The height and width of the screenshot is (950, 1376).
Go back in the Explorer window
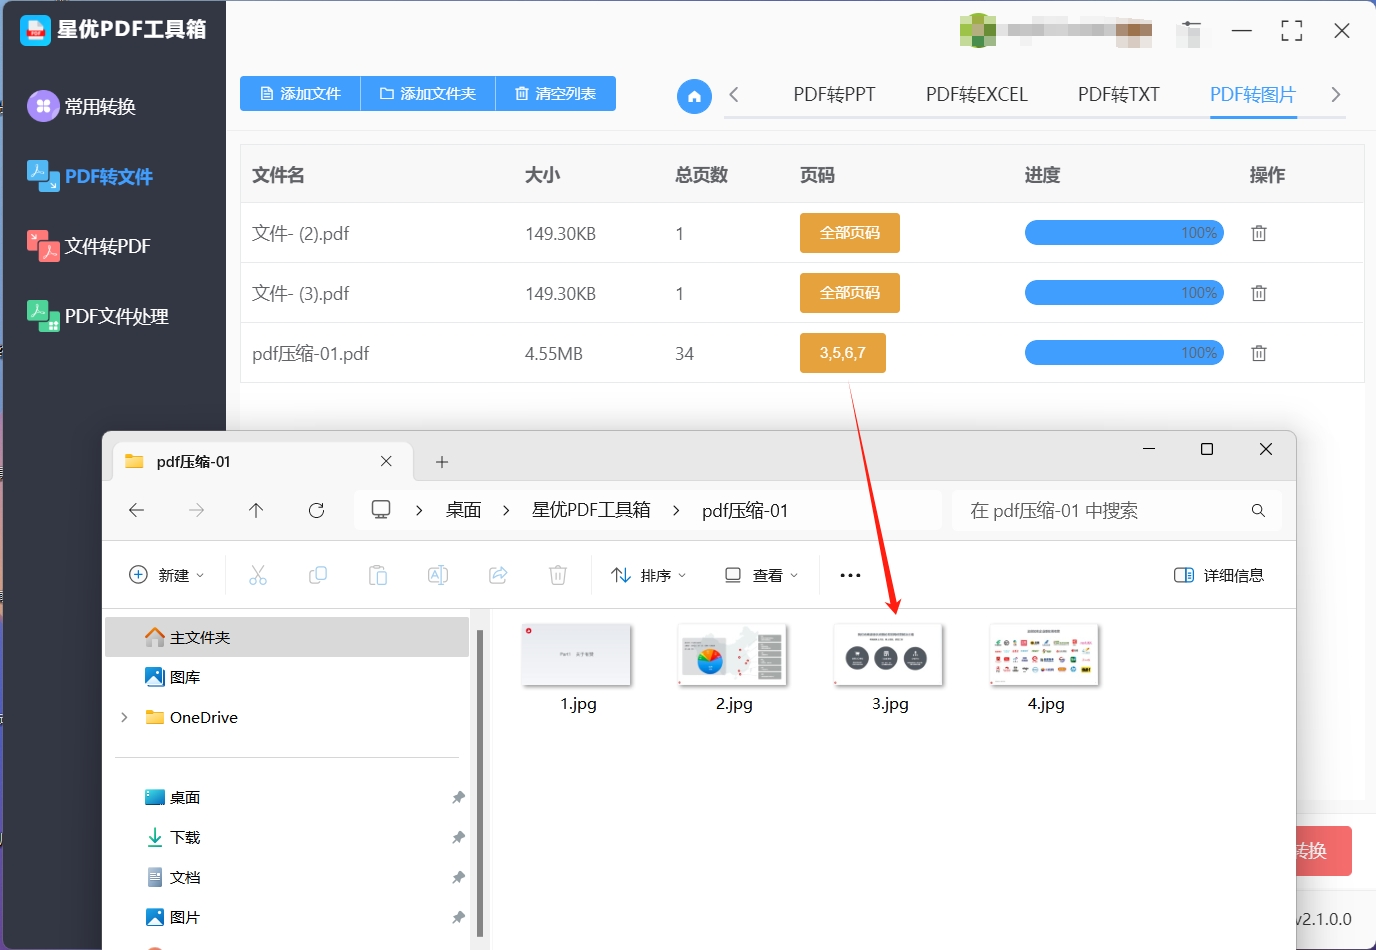pyautogui.click(x=137, y=510)
